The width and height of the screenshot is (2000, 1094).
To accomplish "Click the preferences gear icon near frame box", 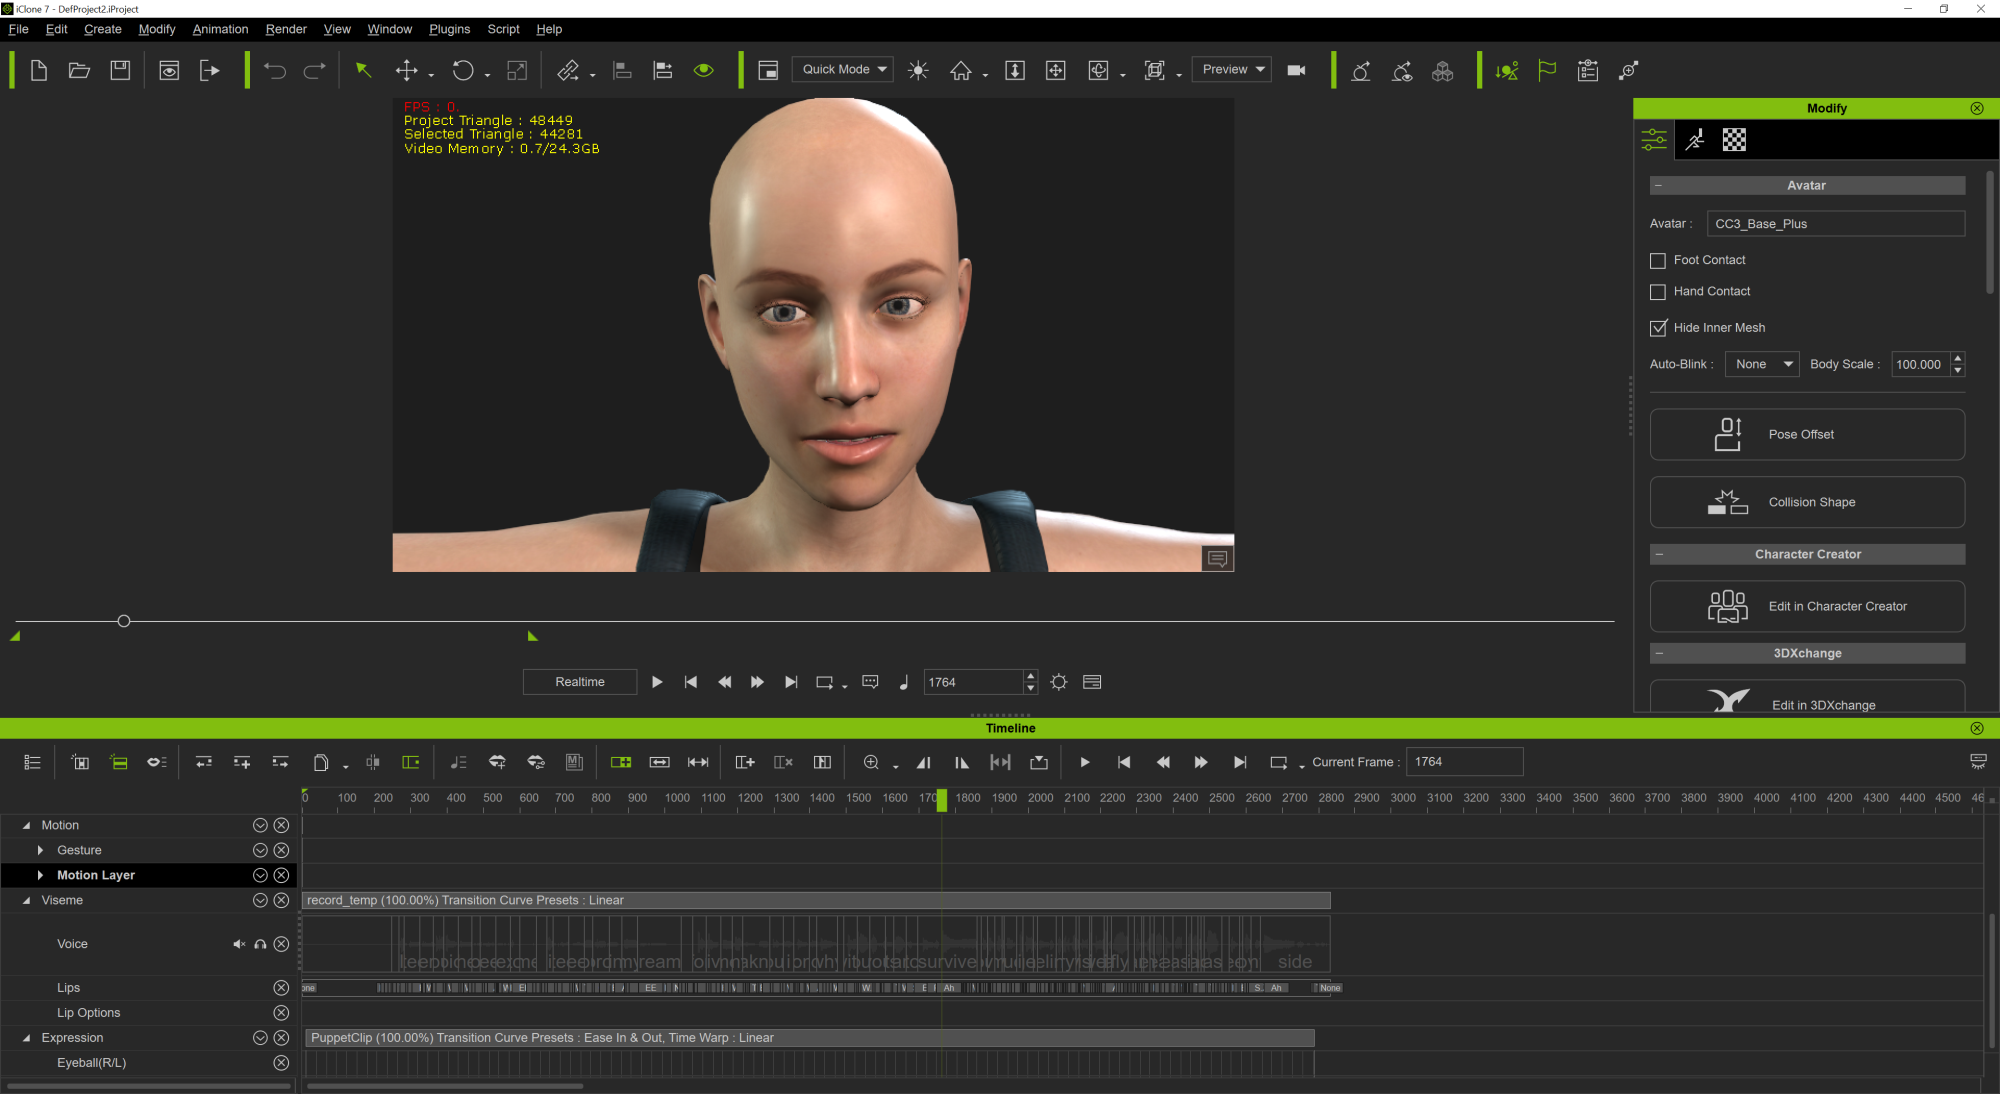I will [1059, 682].
